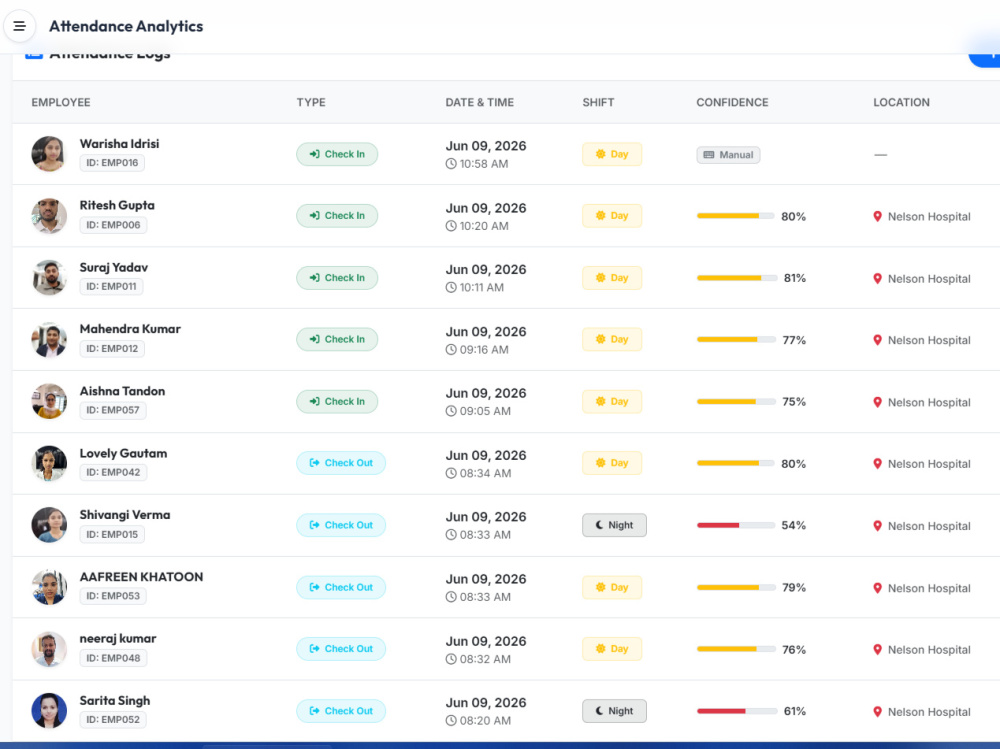
Task: Click clock icon beside 10:20 AM
Action: [451, 226]
